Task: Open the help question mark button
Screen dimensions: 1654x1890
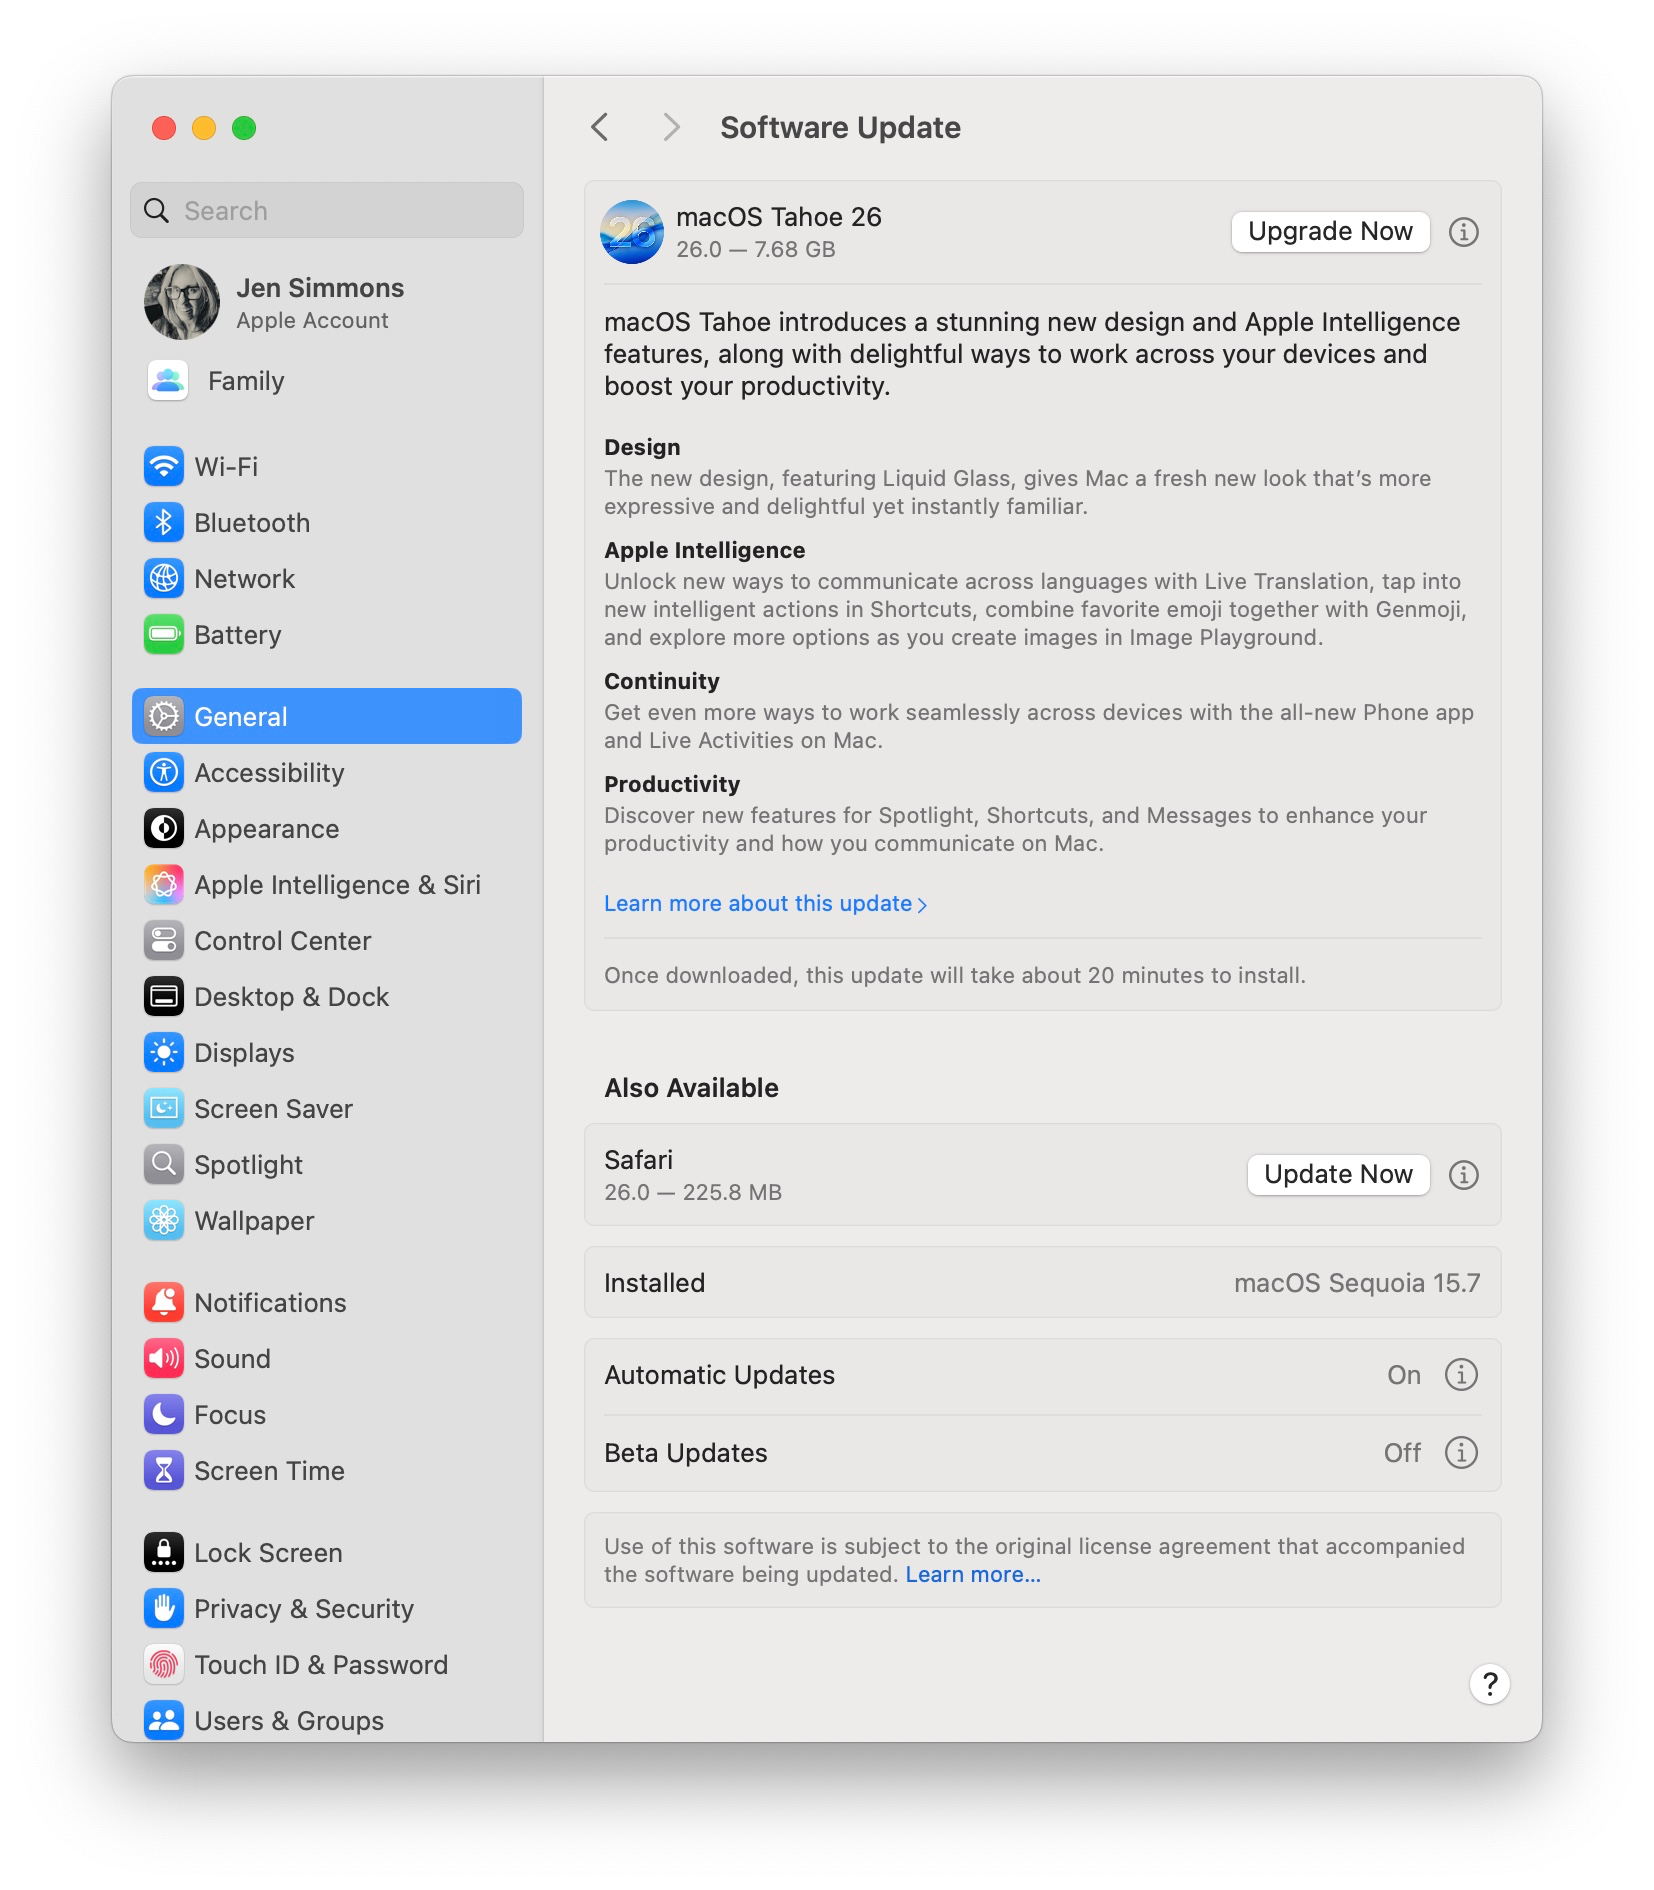Action: point(1489,1684)
